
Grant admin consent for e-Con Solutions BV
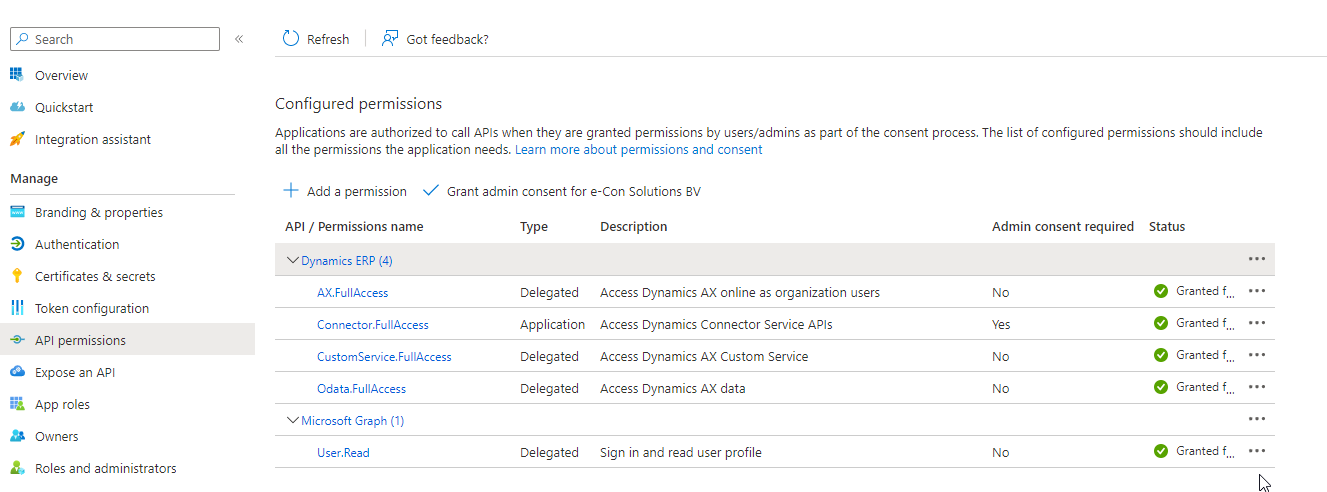coord(562,191)
